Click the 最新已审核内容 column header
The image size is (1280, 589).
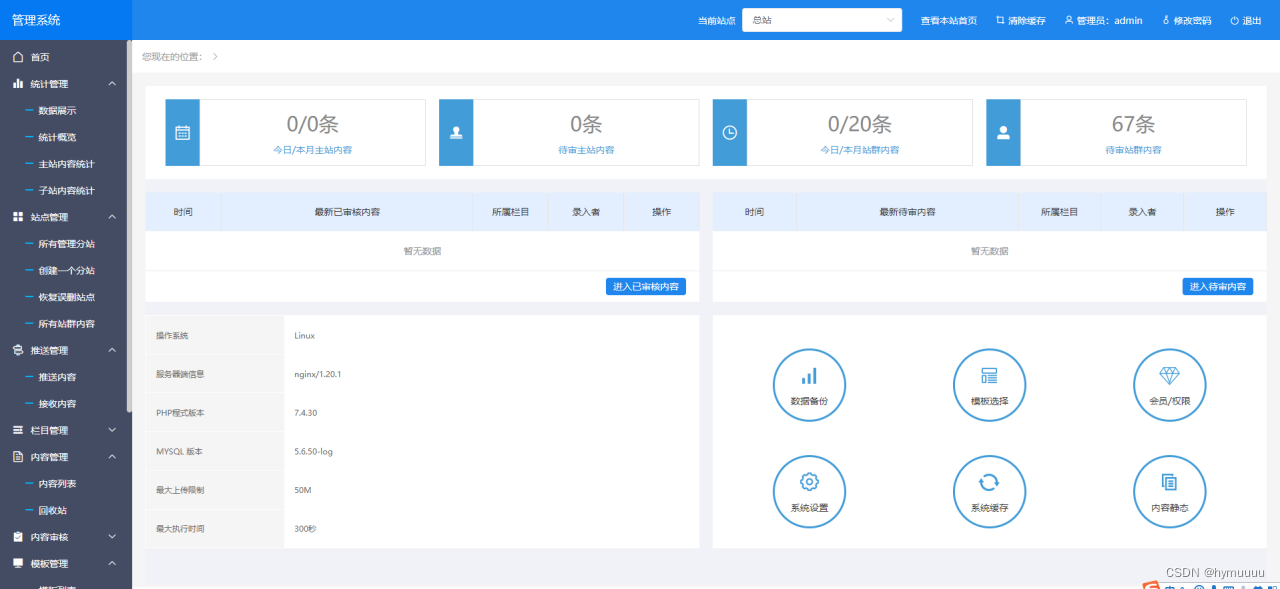point(347,212)
